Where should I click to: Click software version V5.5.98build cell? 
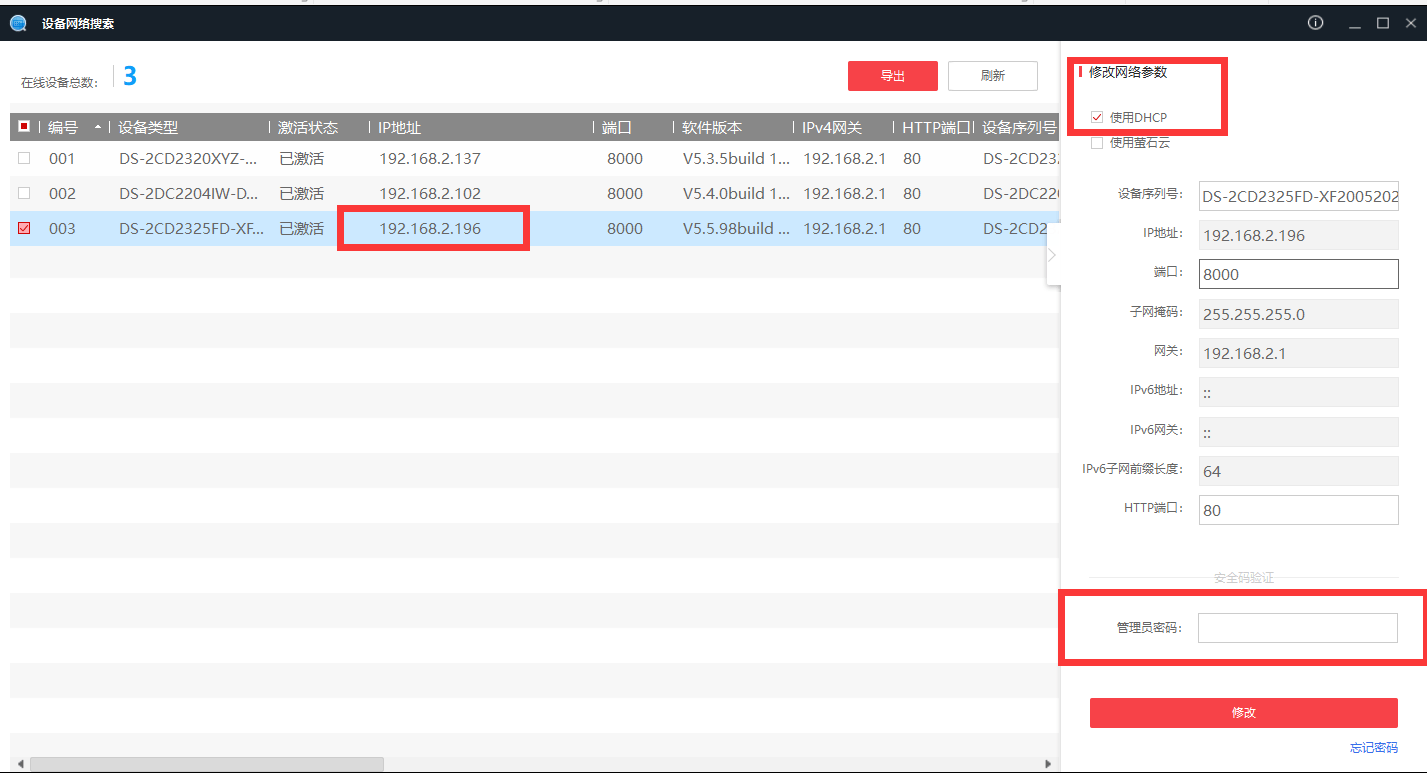(x=737, y=228)
